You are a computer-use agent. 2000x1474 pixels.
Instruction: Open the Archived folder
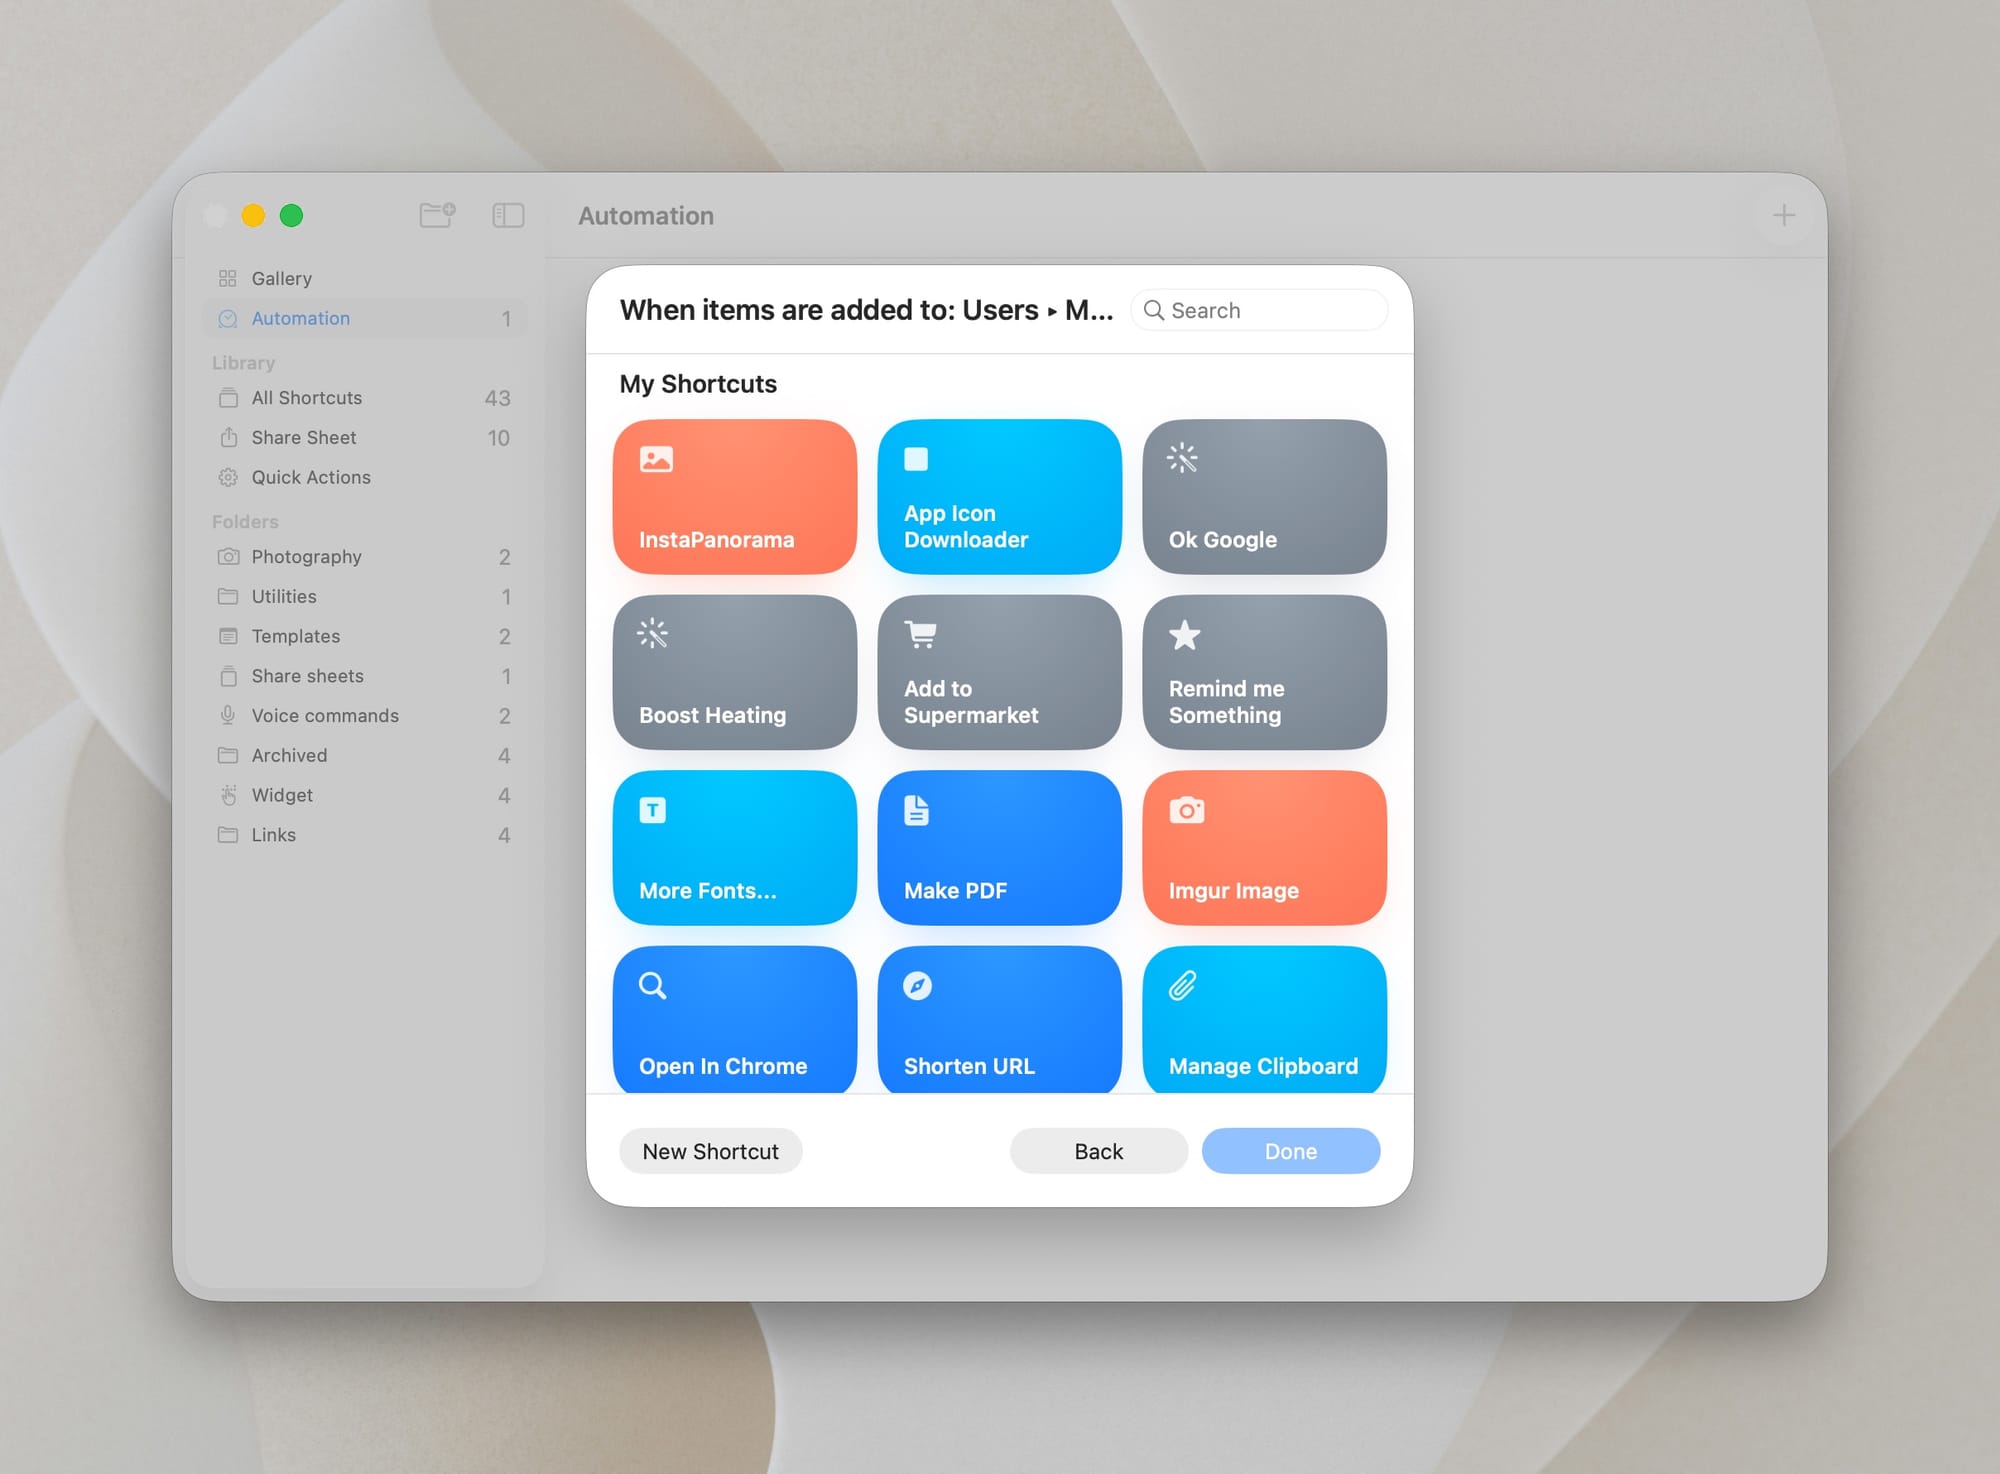289,755
